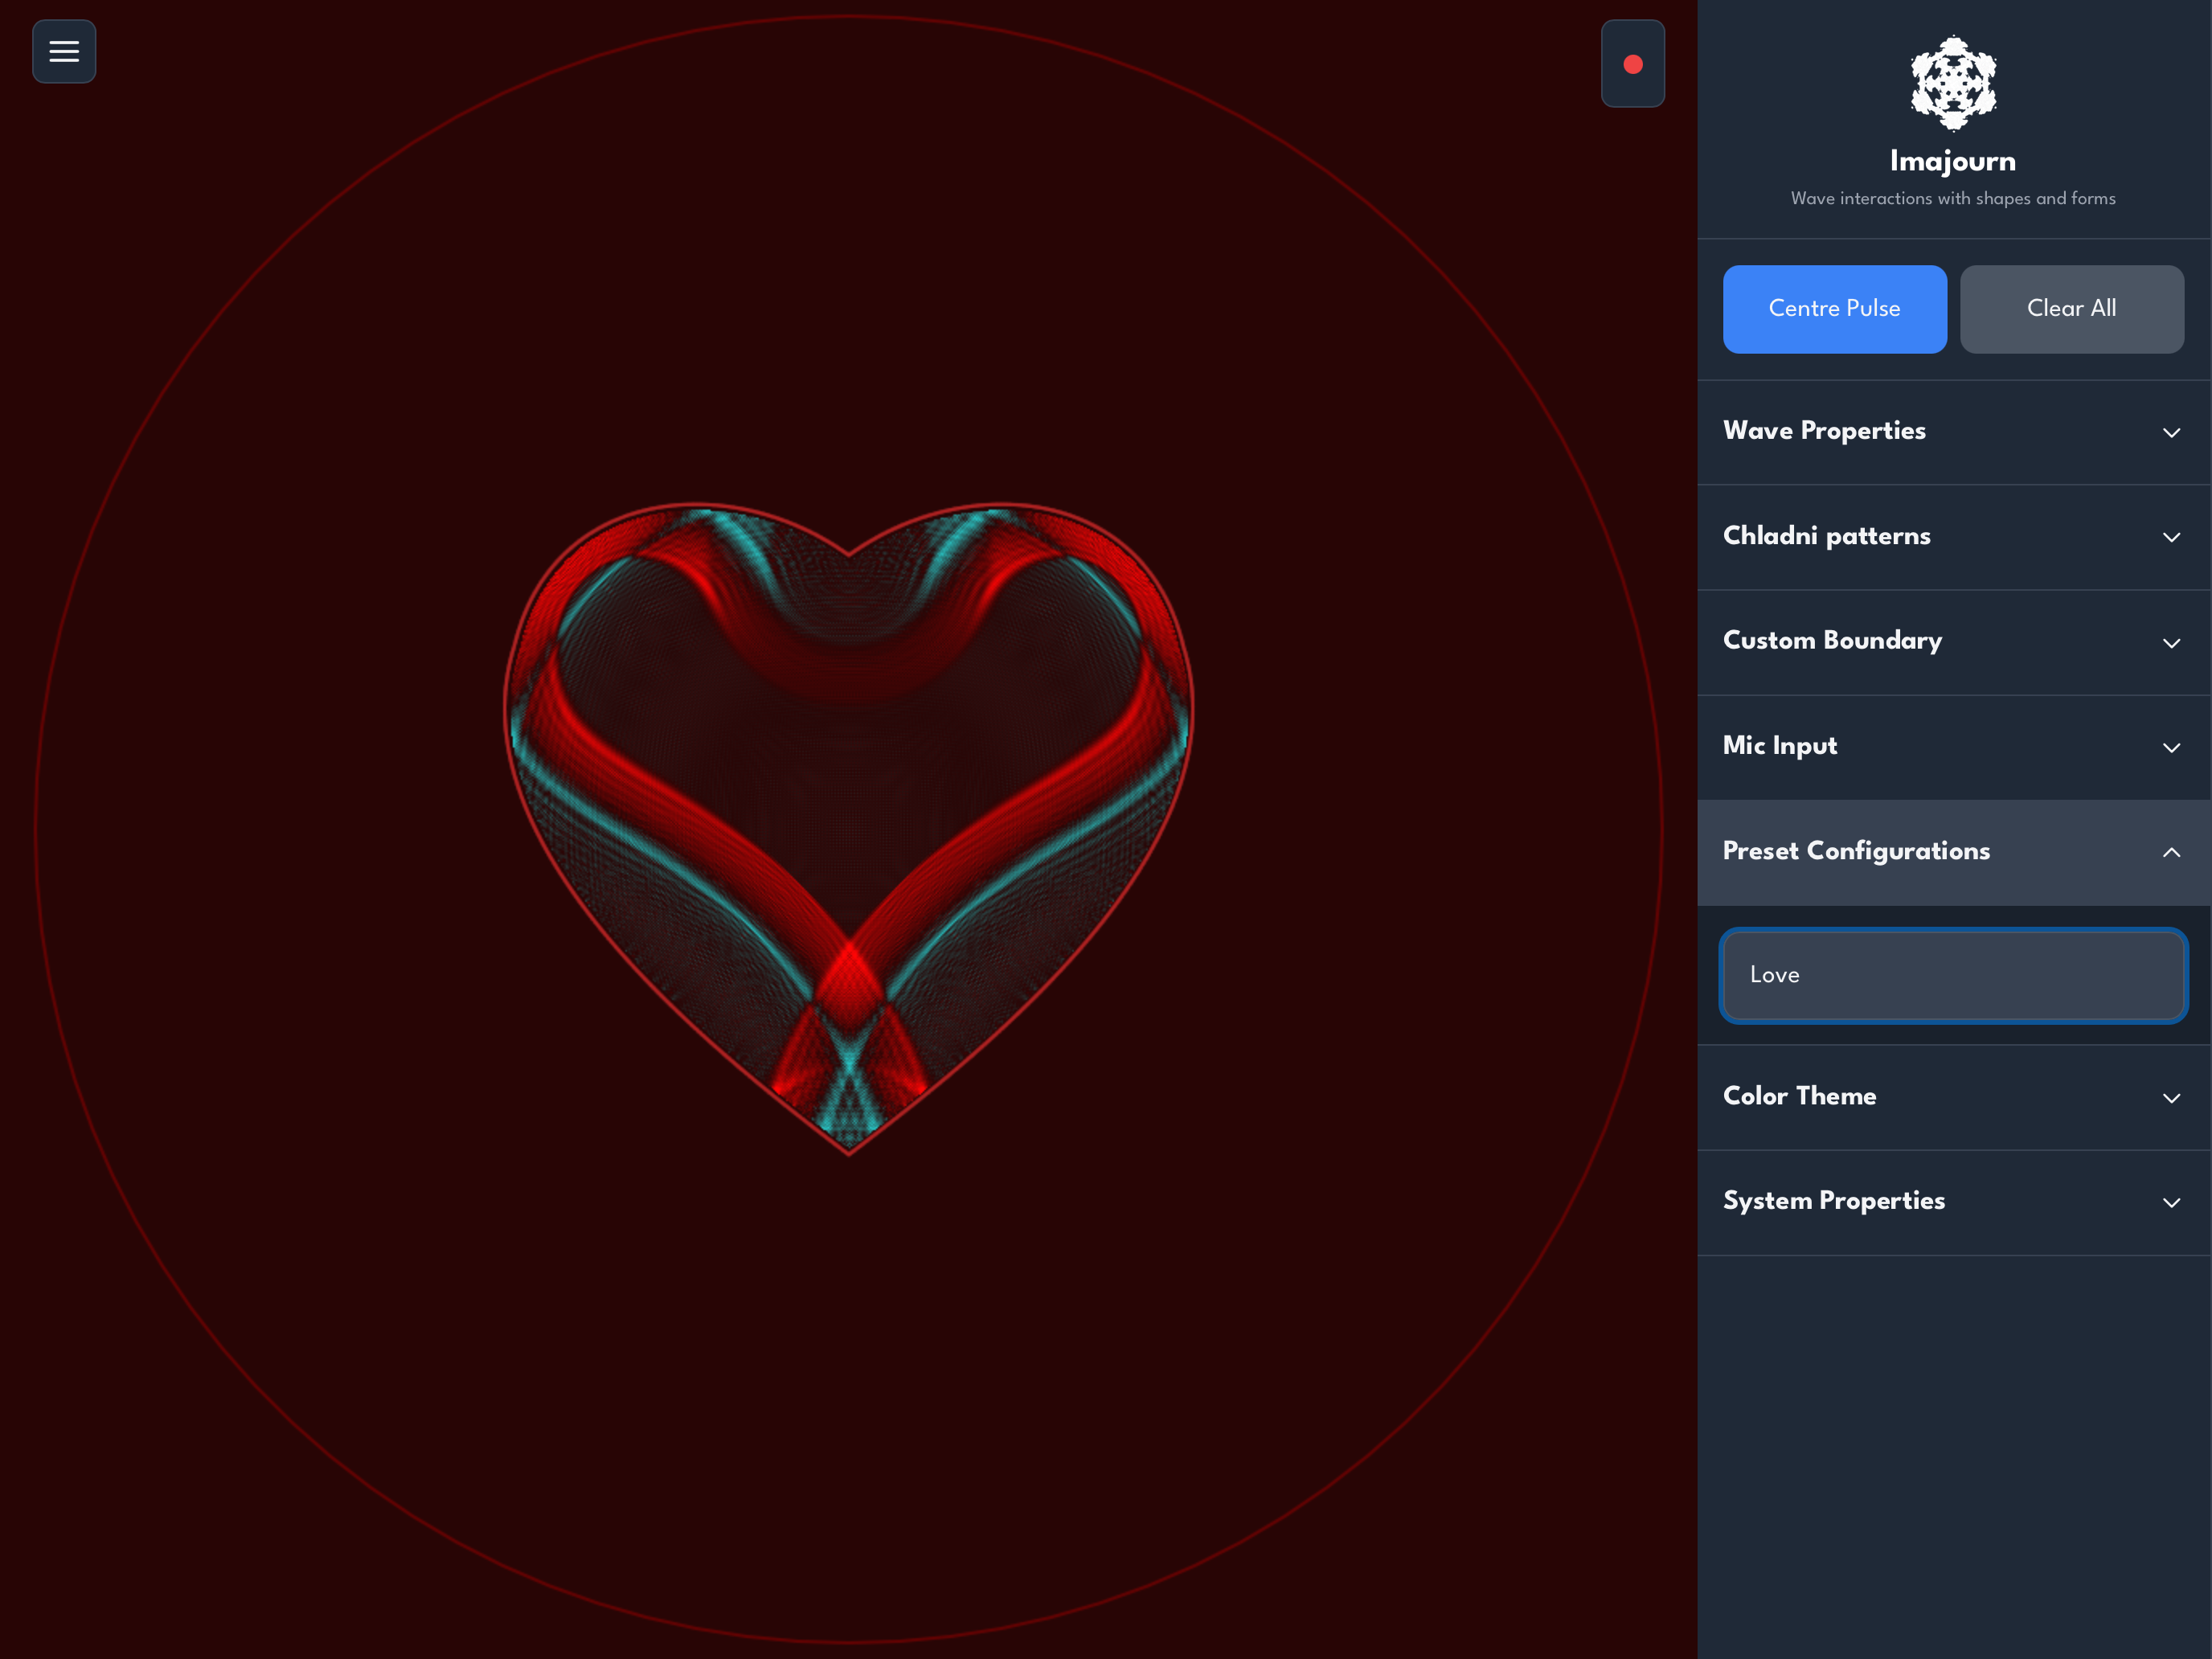This screenshot has height=1659, width=2212.
Task: Click the Imajourn title text
Action: click(1952, 161)
